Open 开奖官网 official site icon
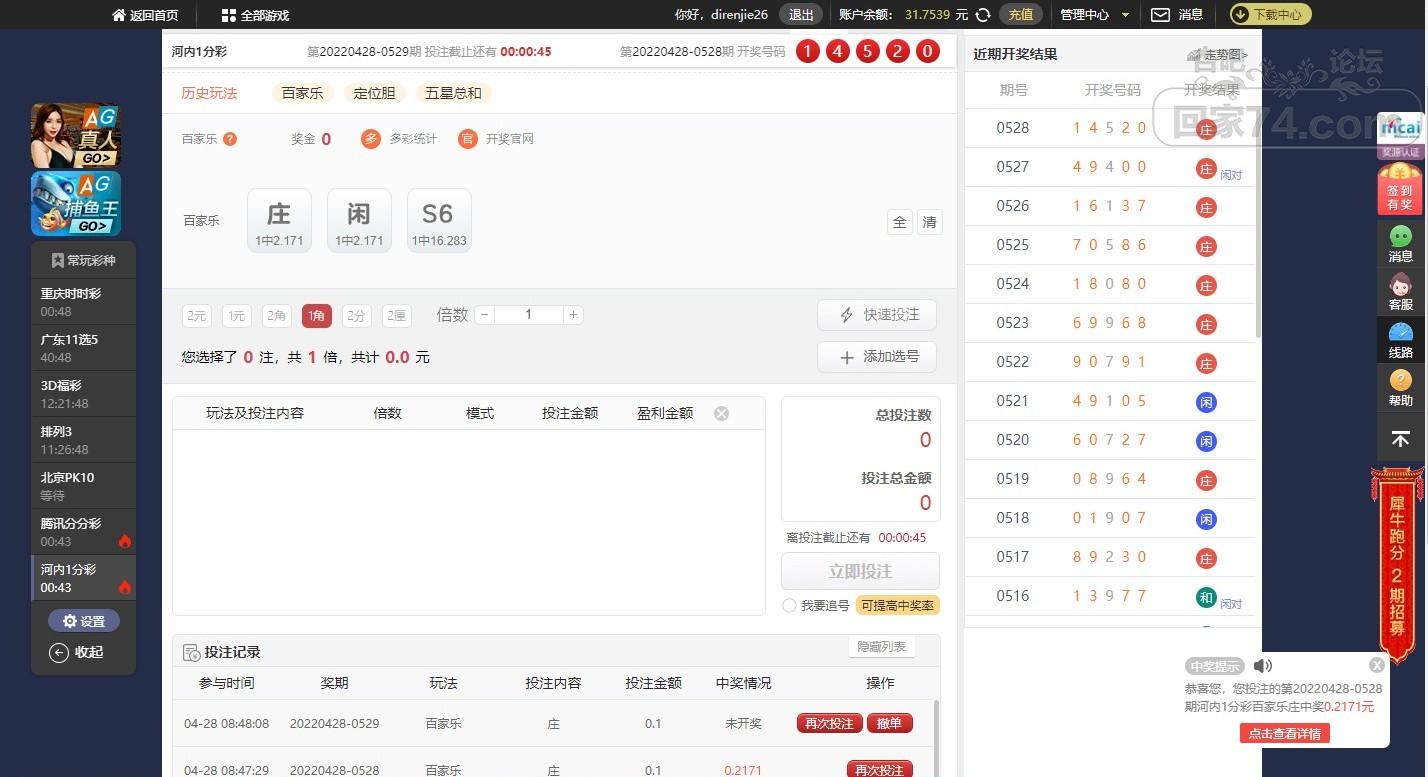Image resolution: width=1428 pixels, height=777 pixels. tap(467, 139)
